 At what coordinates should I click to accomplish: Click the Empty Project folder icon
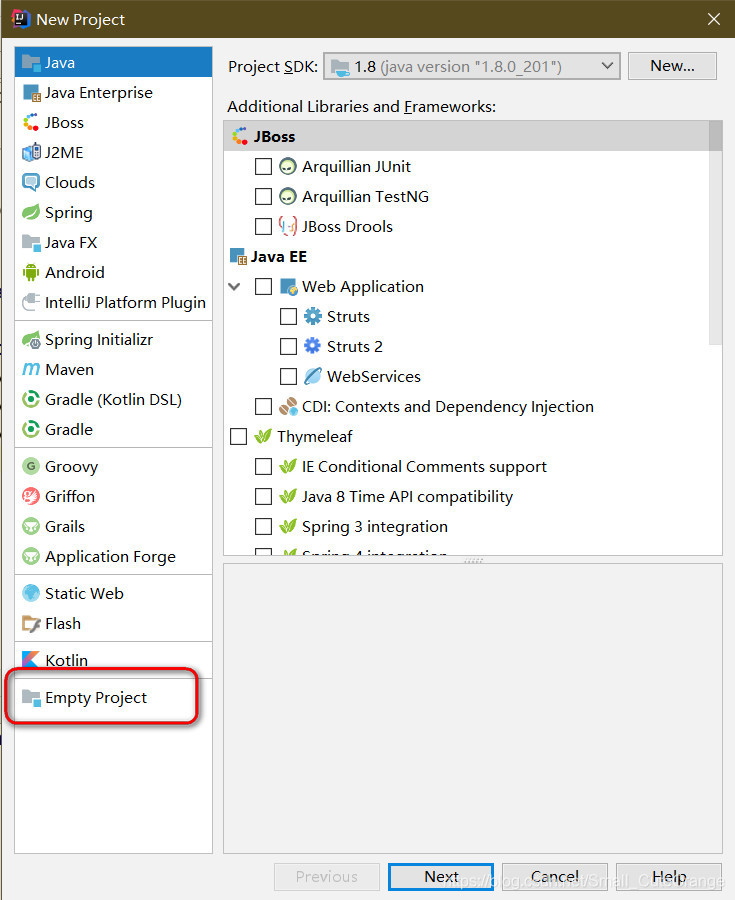tap(31, 697)
